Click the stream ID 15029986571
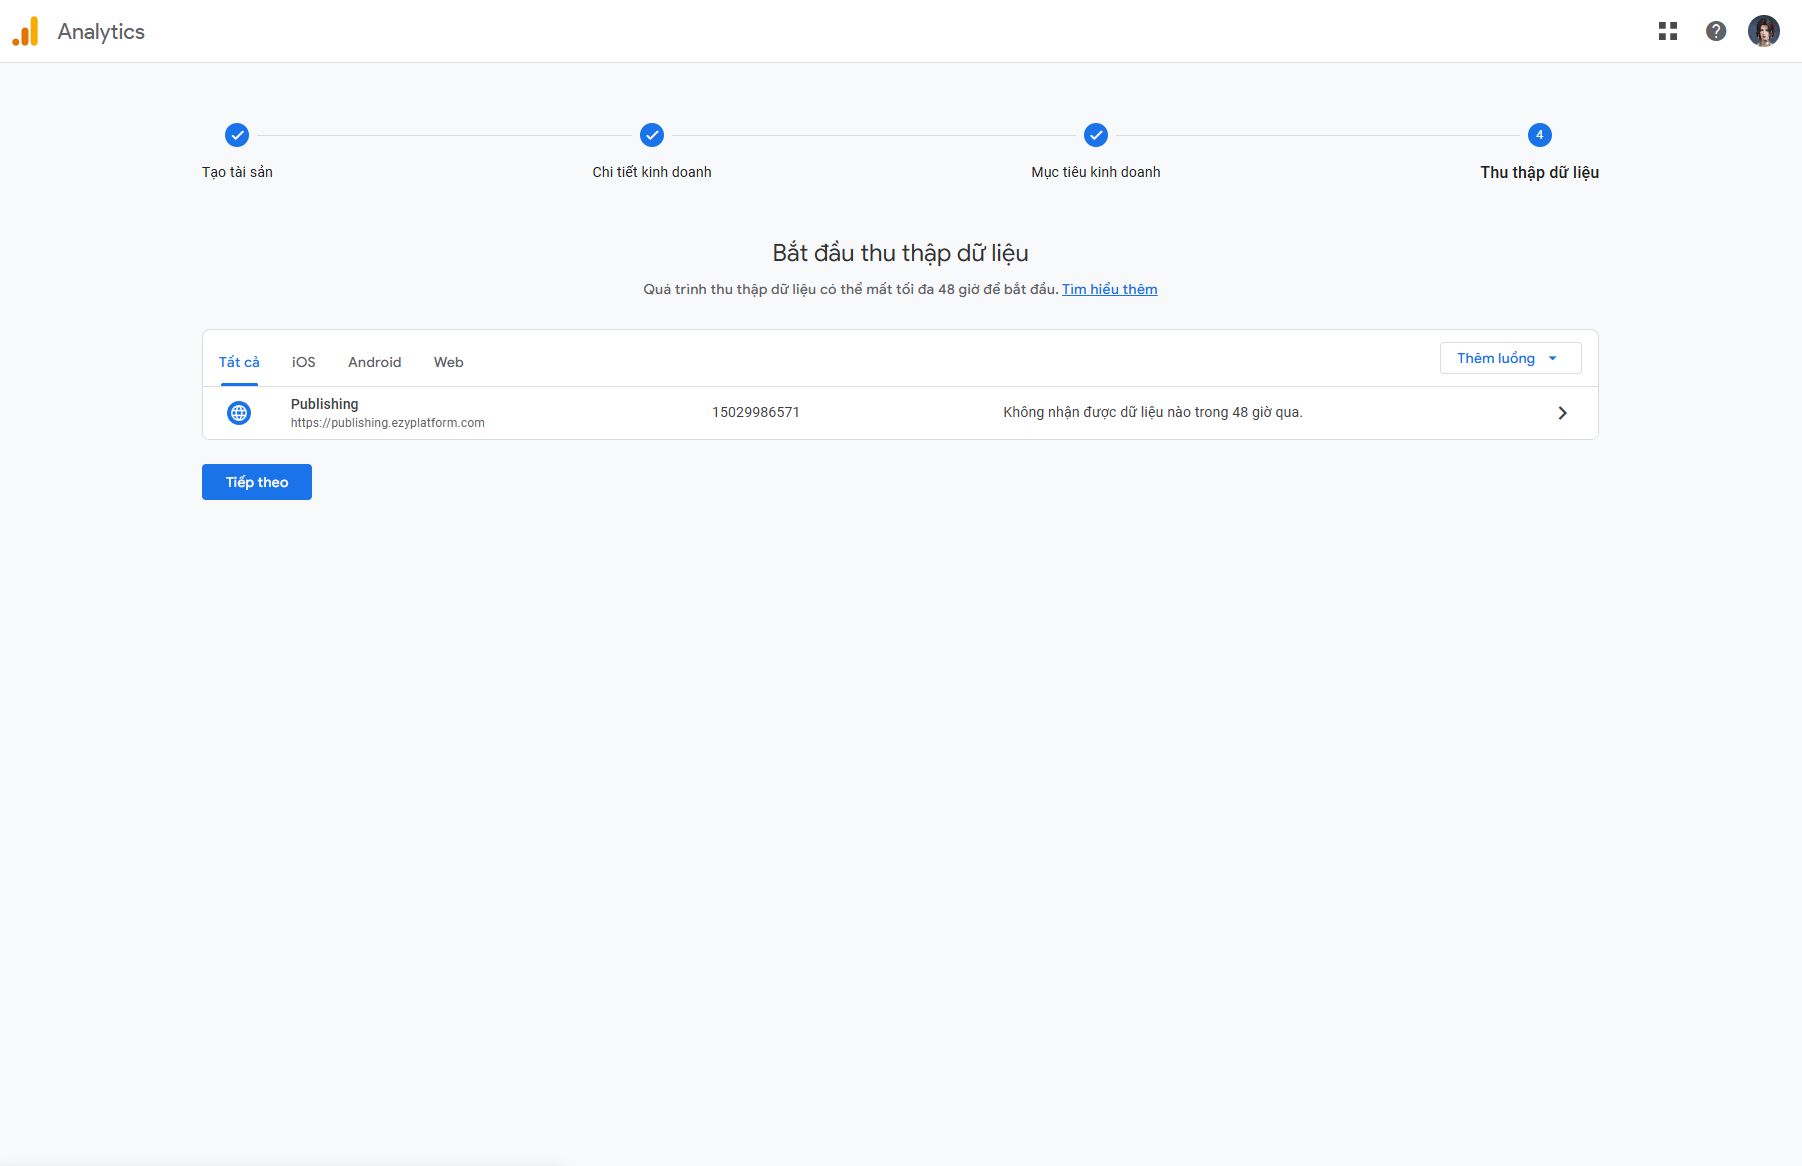The height and width of the screenshot is (1166, 1802). 756,412
